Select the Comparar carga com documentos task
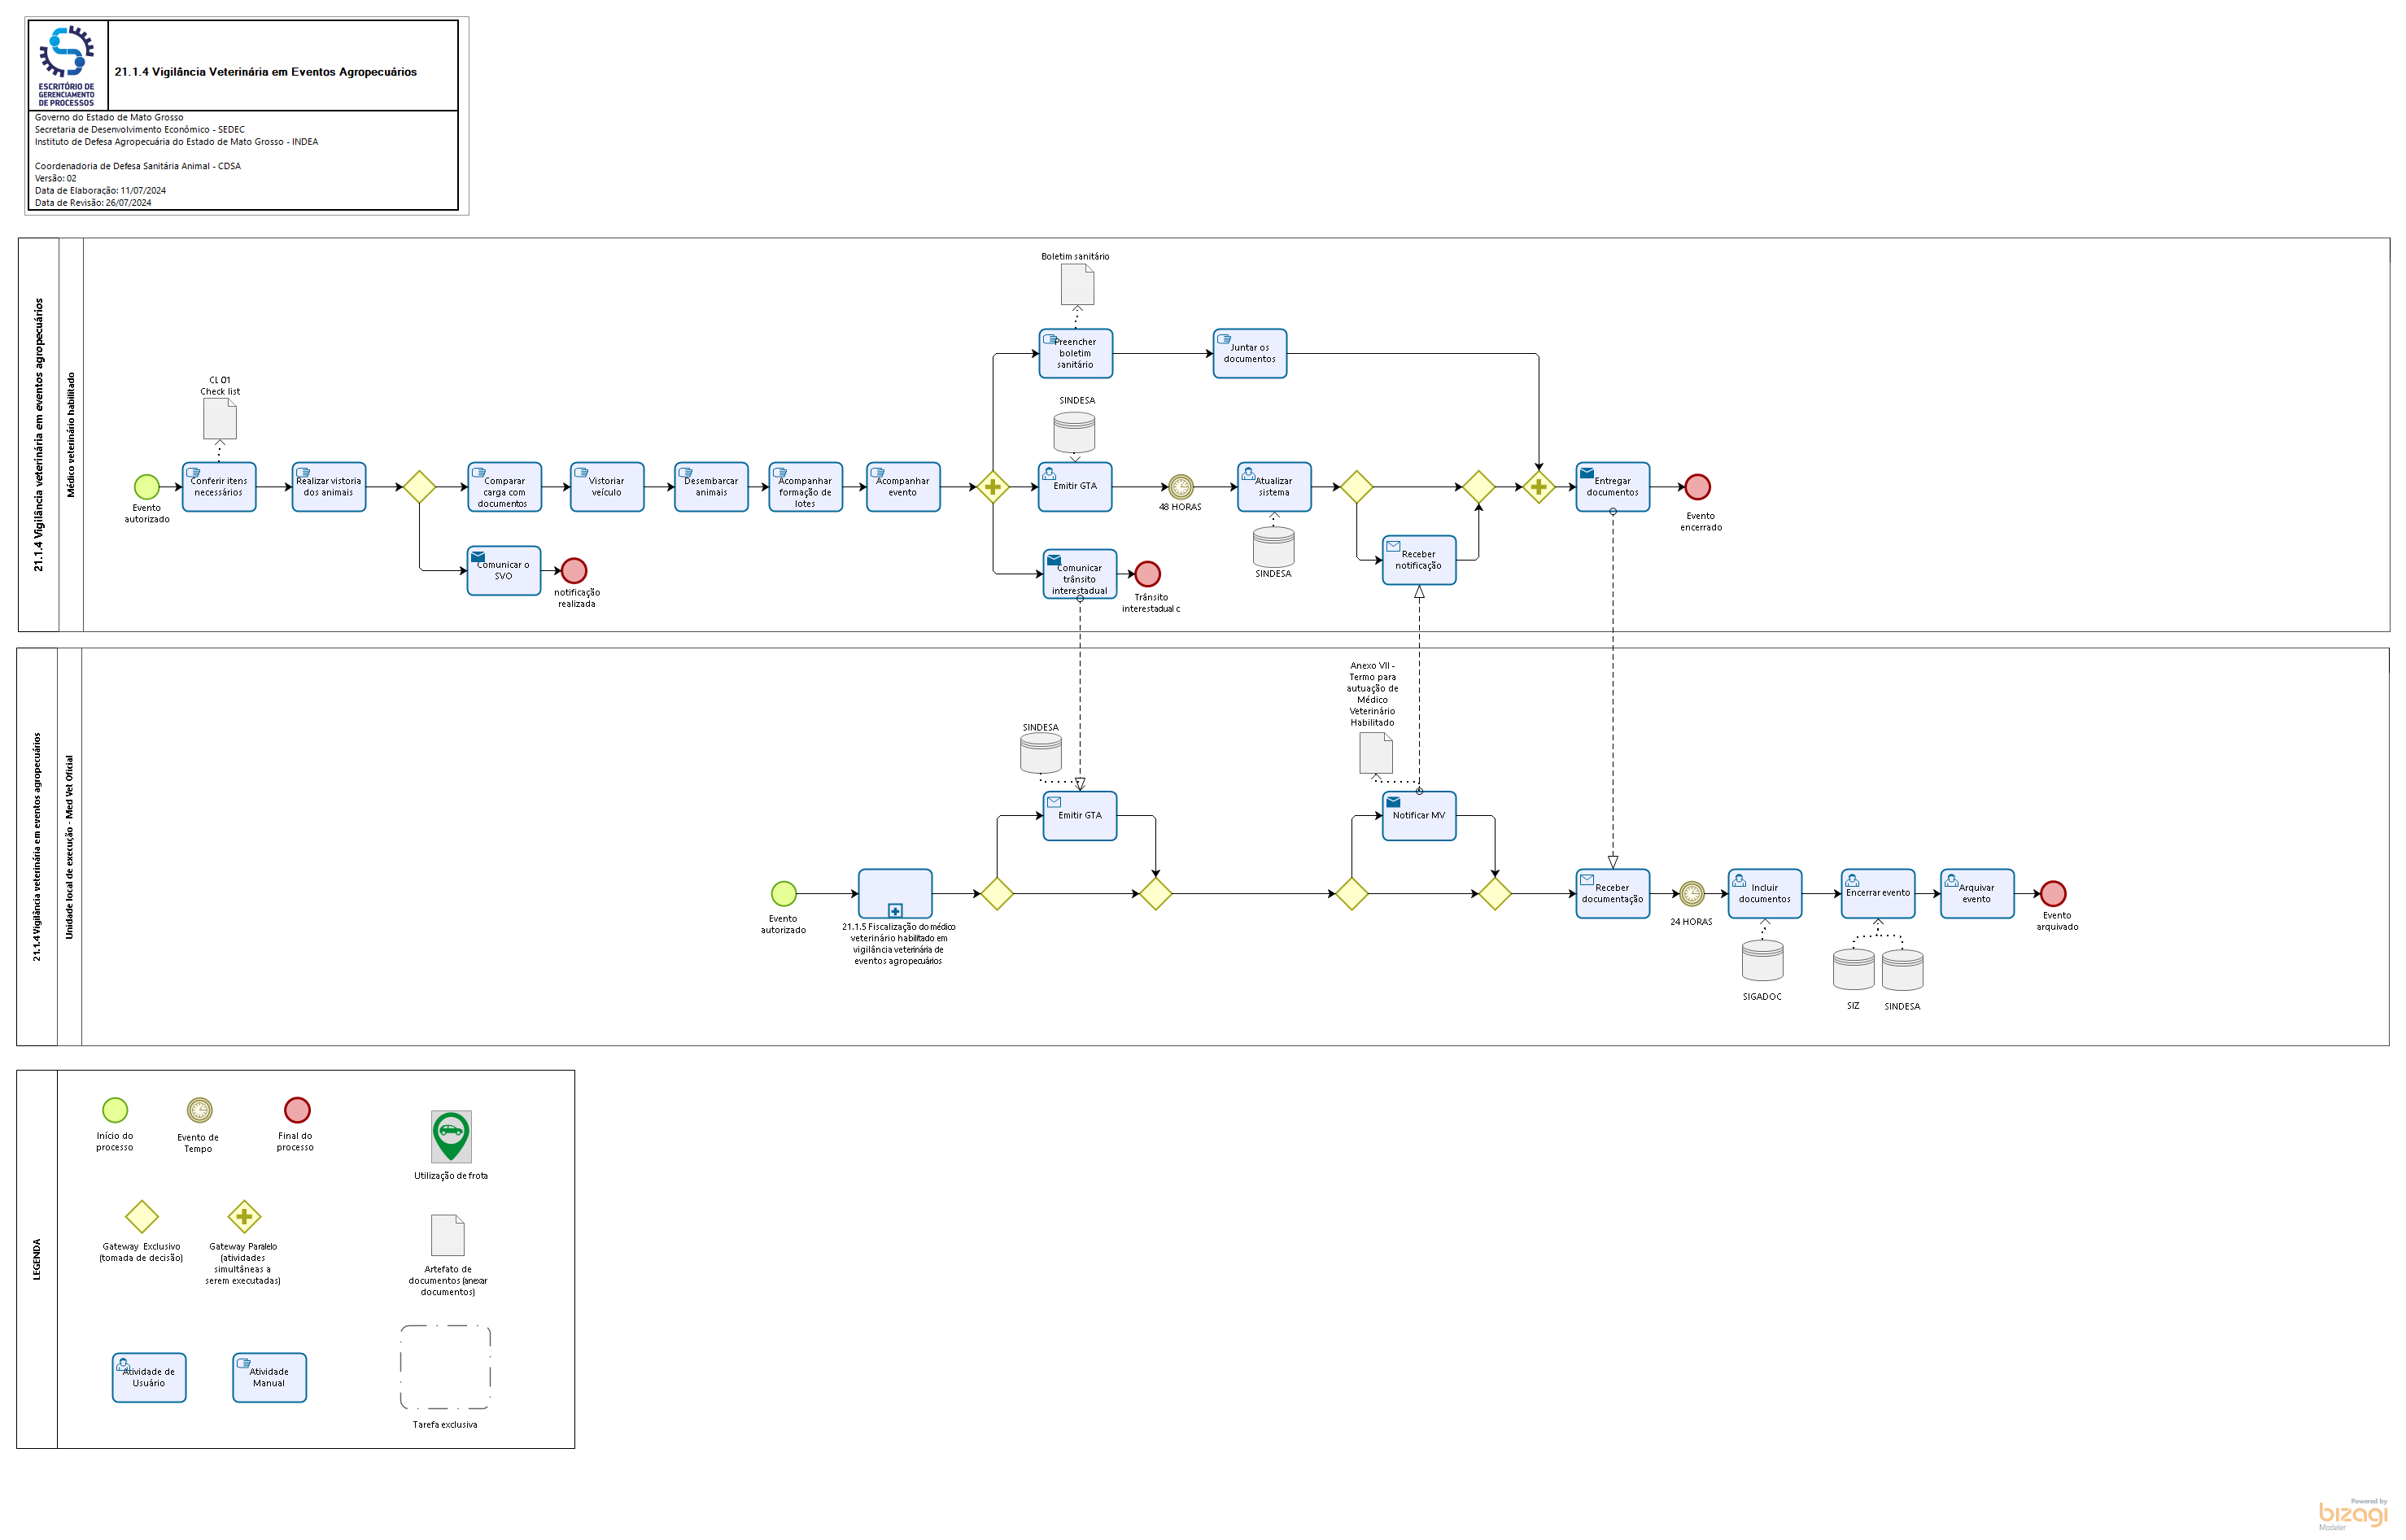 [x=505, y=487]
